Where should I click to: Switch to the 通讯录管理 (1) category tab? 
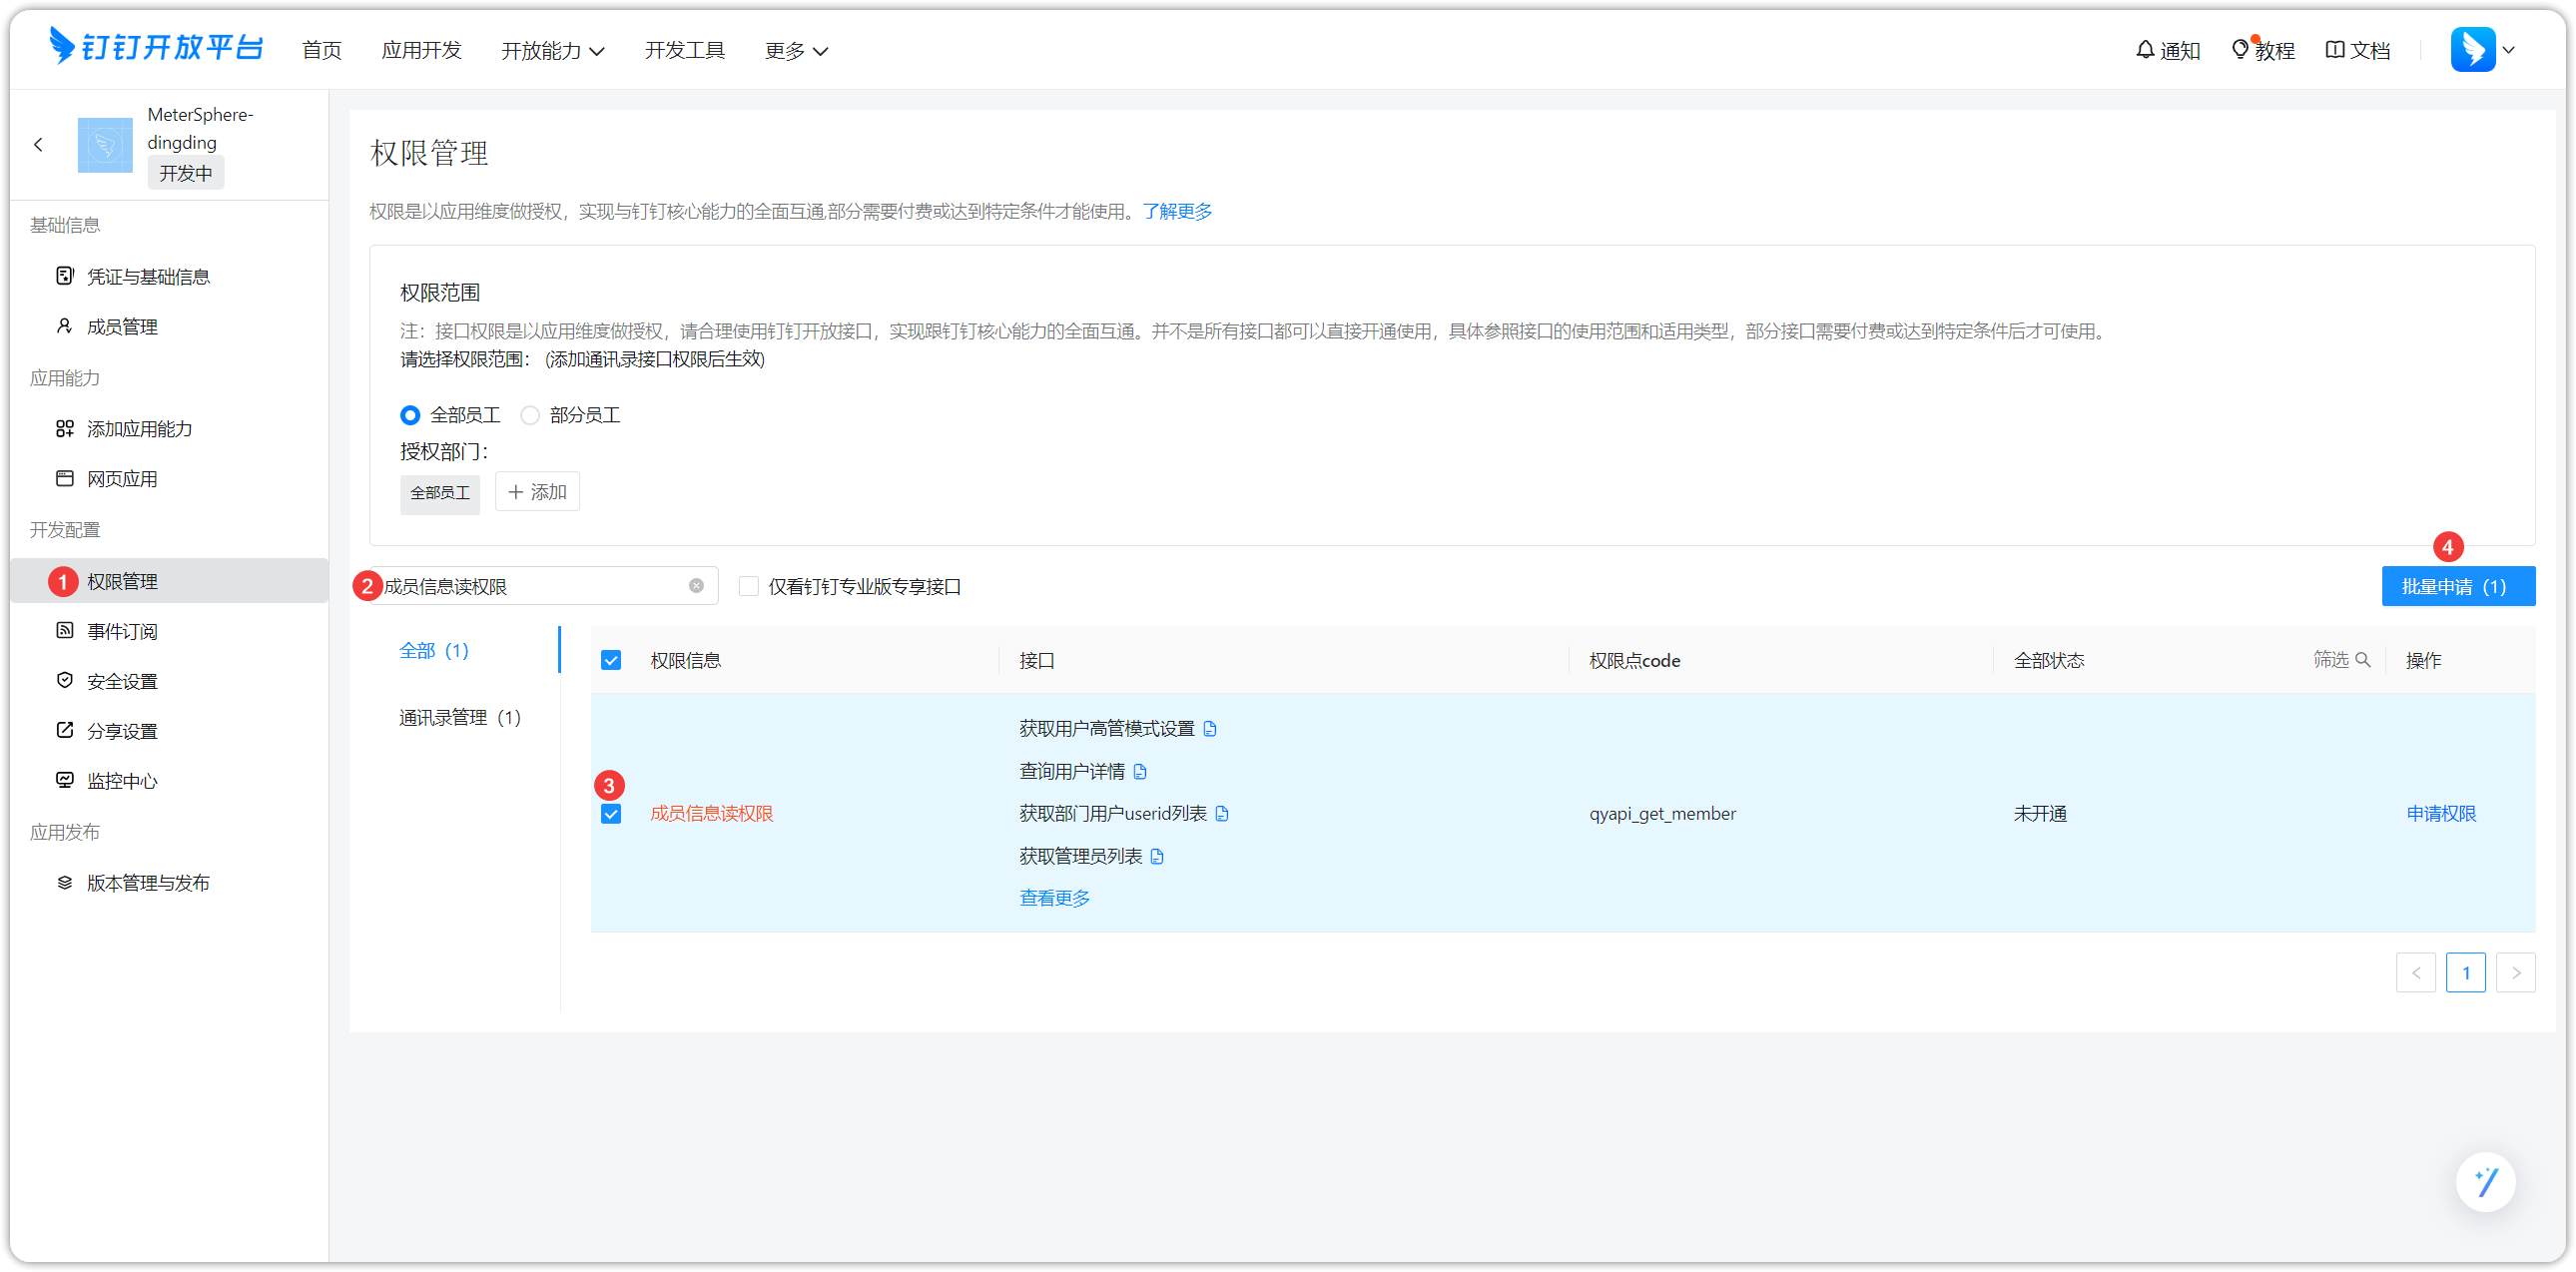(x=460, y=717)
